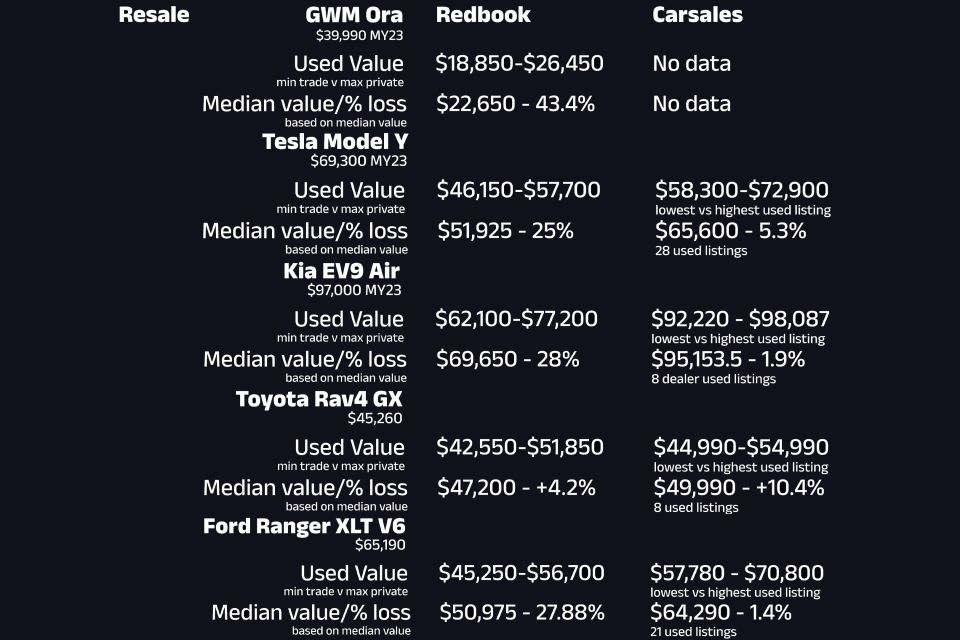Click the Tesla Model Y heading
This screenshot has height=640, width=960.
pos(335,141)
